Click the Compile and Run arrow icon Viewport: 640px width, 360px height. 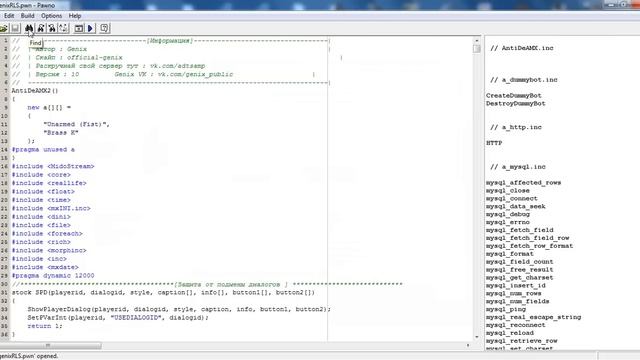[91, 28]
